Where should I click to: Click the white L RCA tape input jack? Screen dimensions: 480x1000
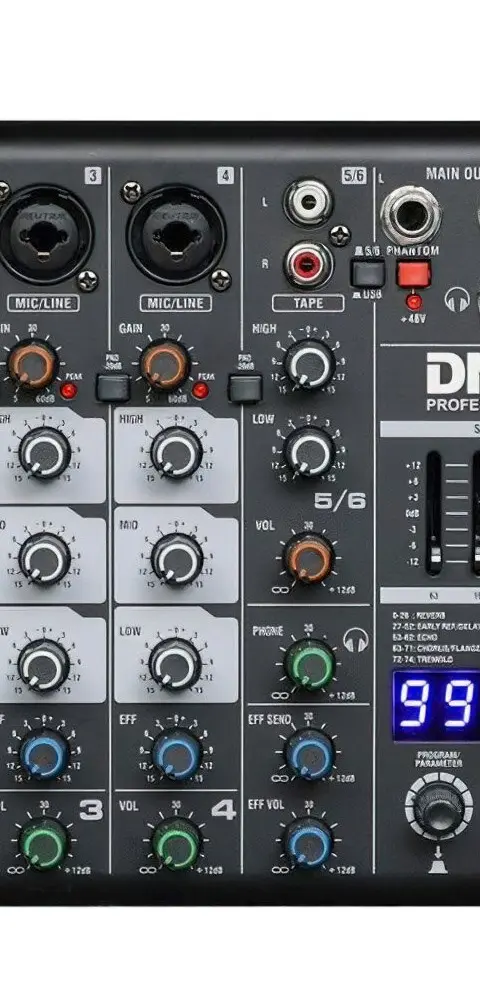click(309, 203)
